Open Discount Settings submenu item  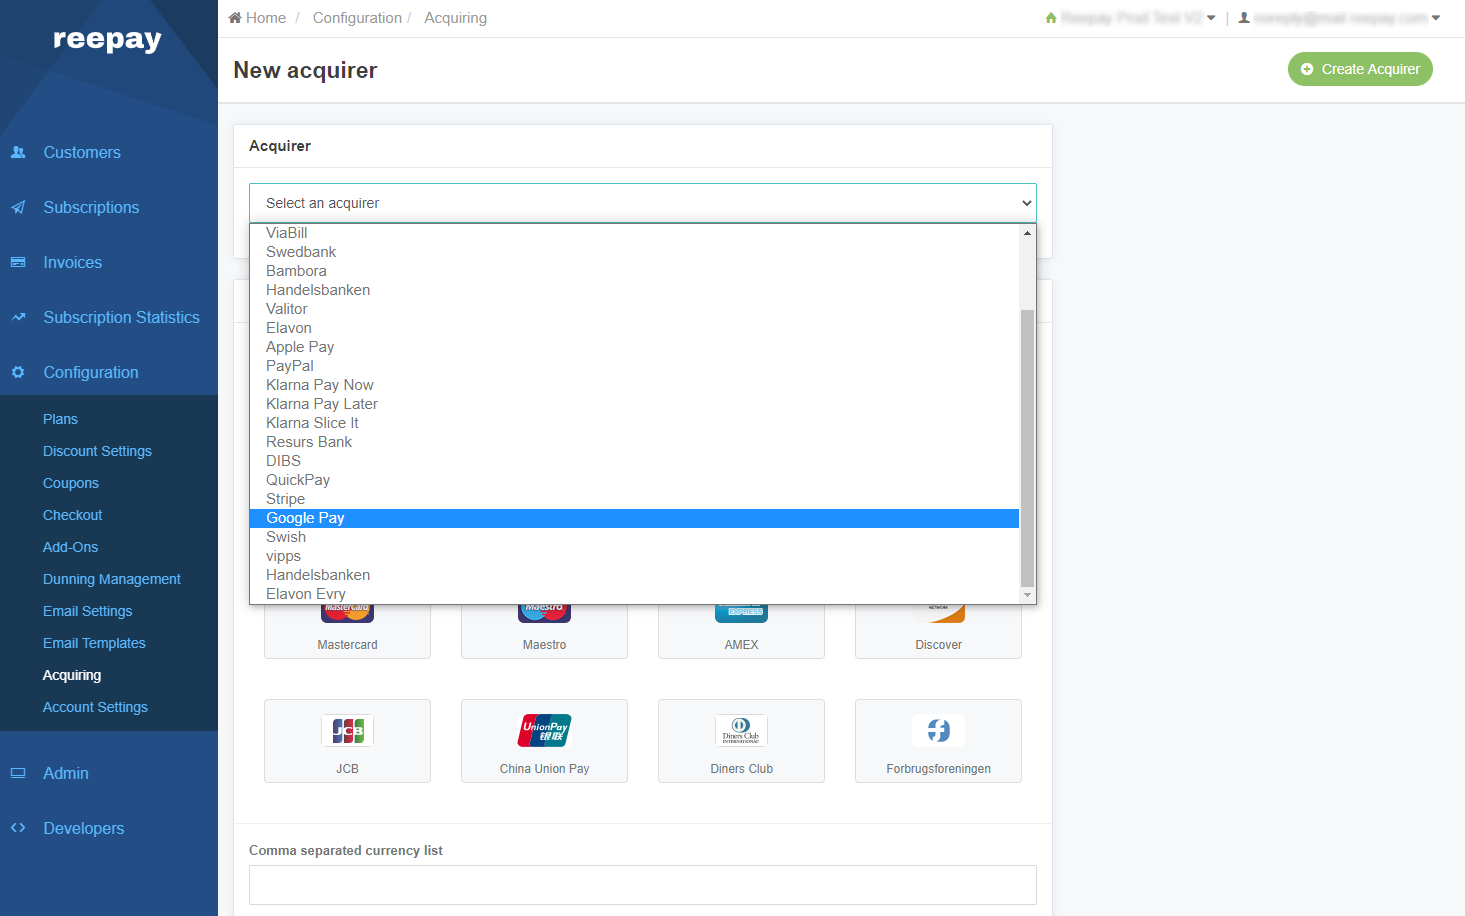[97, 451]
